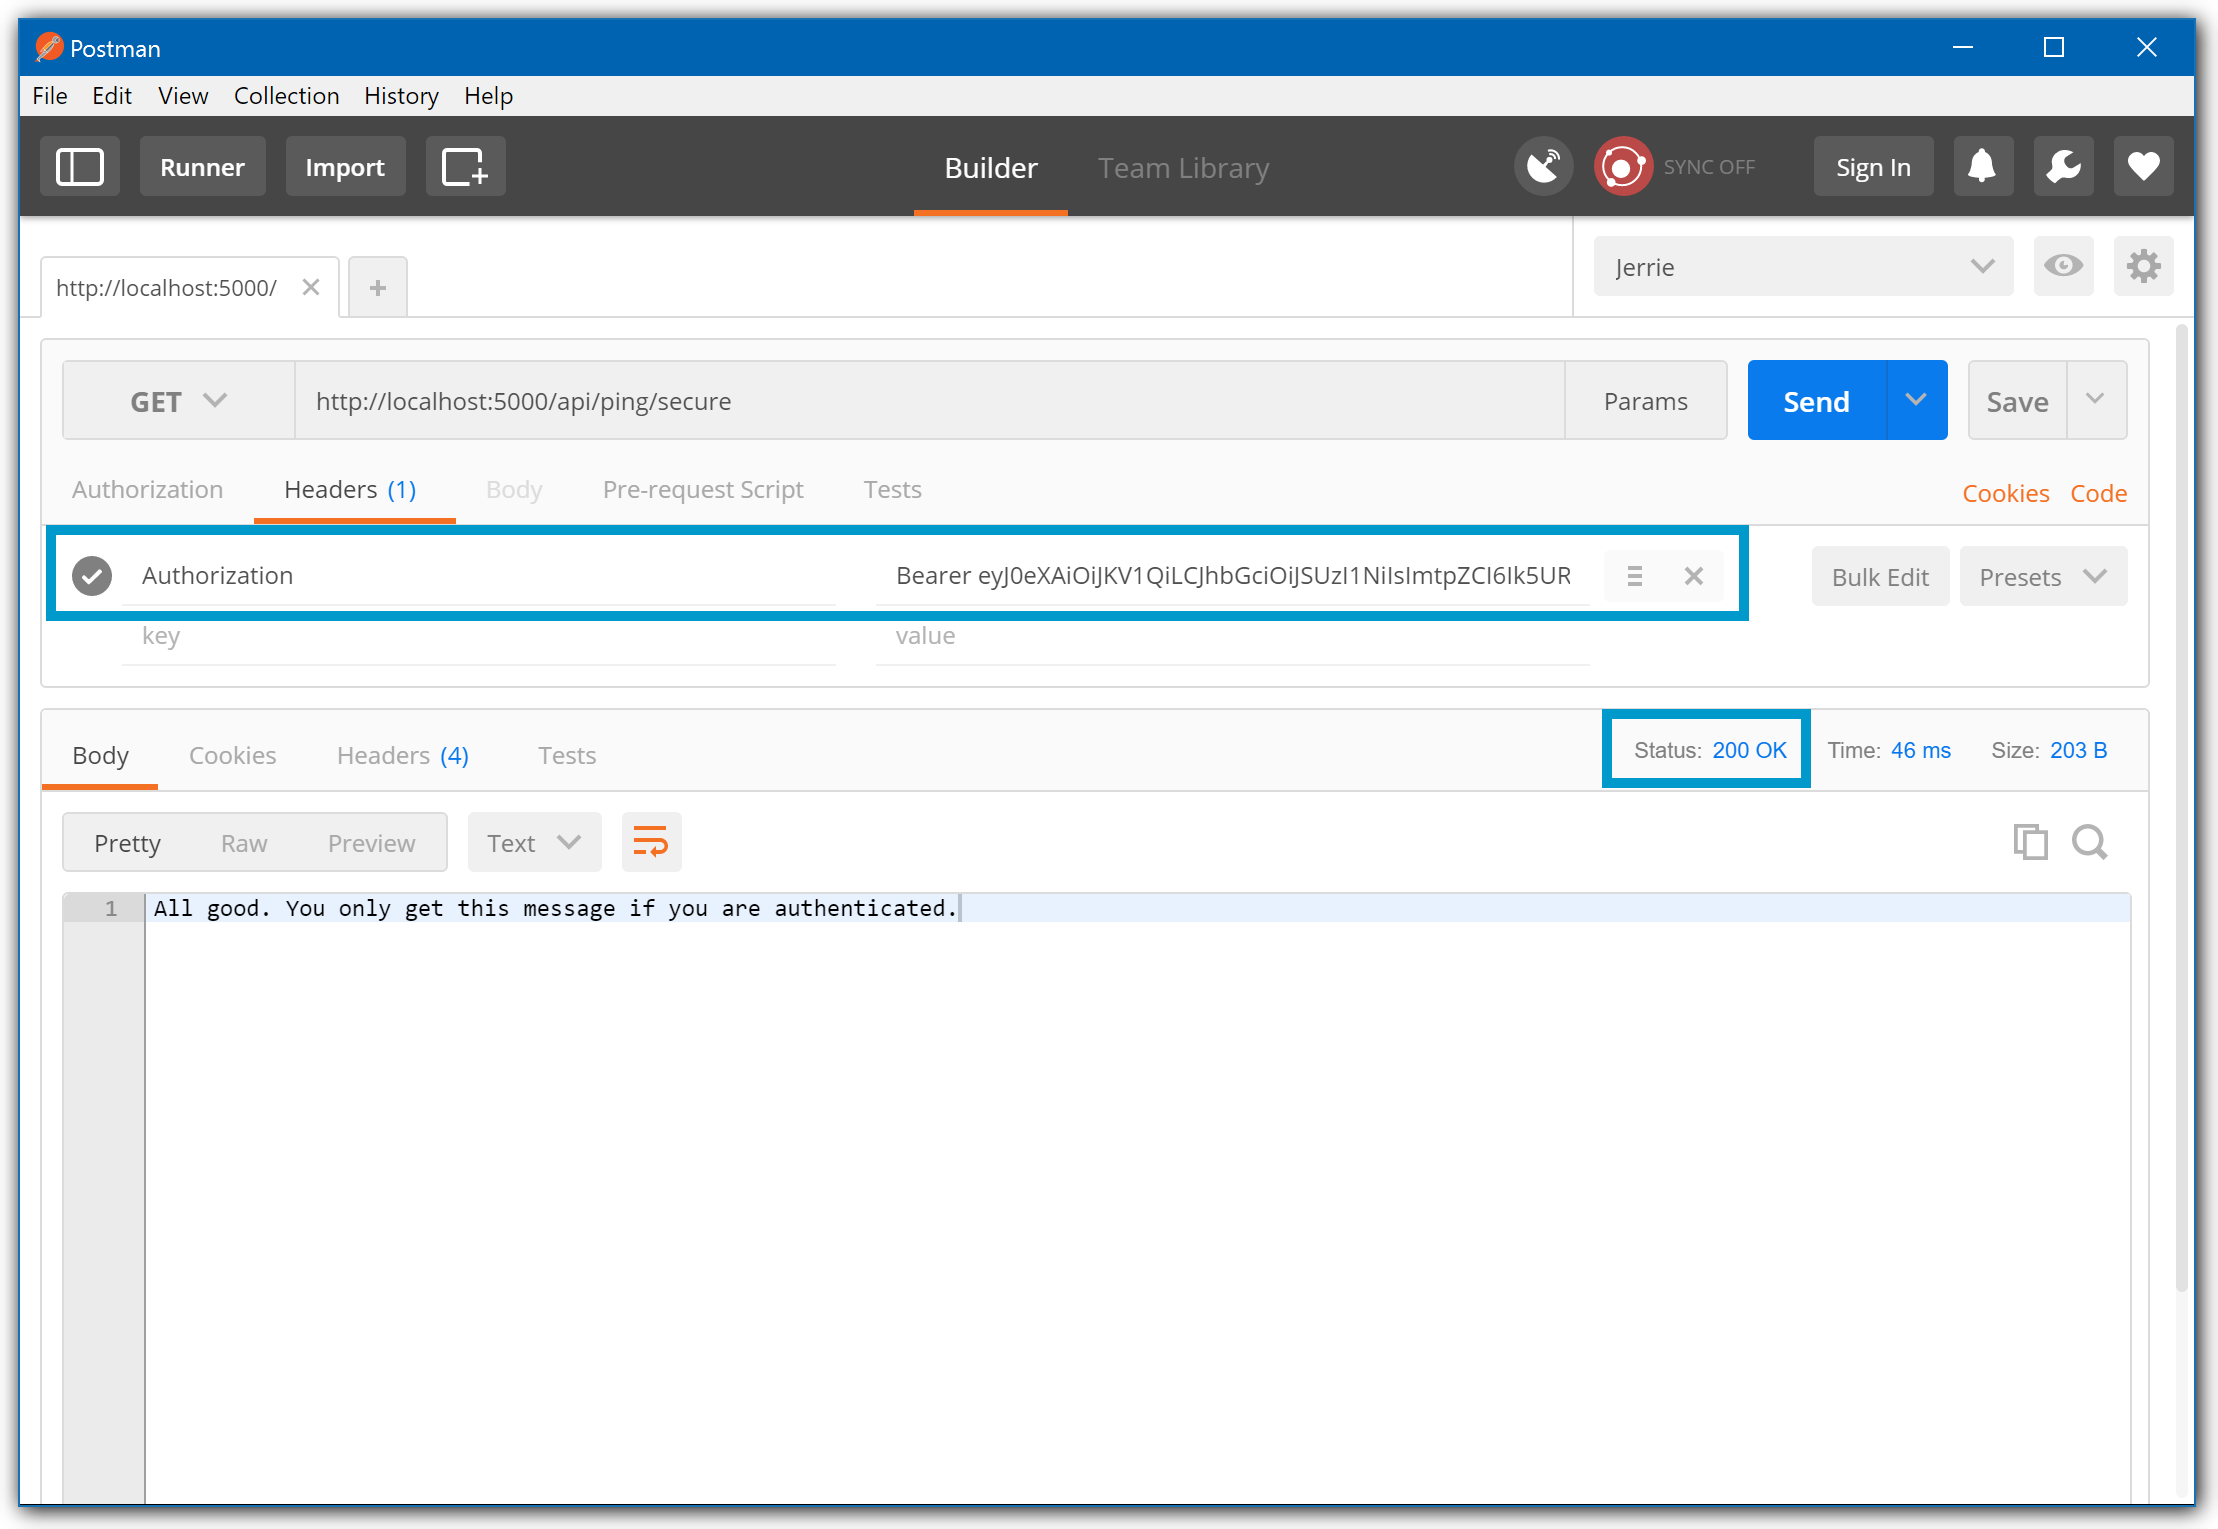
Task: Toggle the Authorization header checkmark
Action: point(92,576)
